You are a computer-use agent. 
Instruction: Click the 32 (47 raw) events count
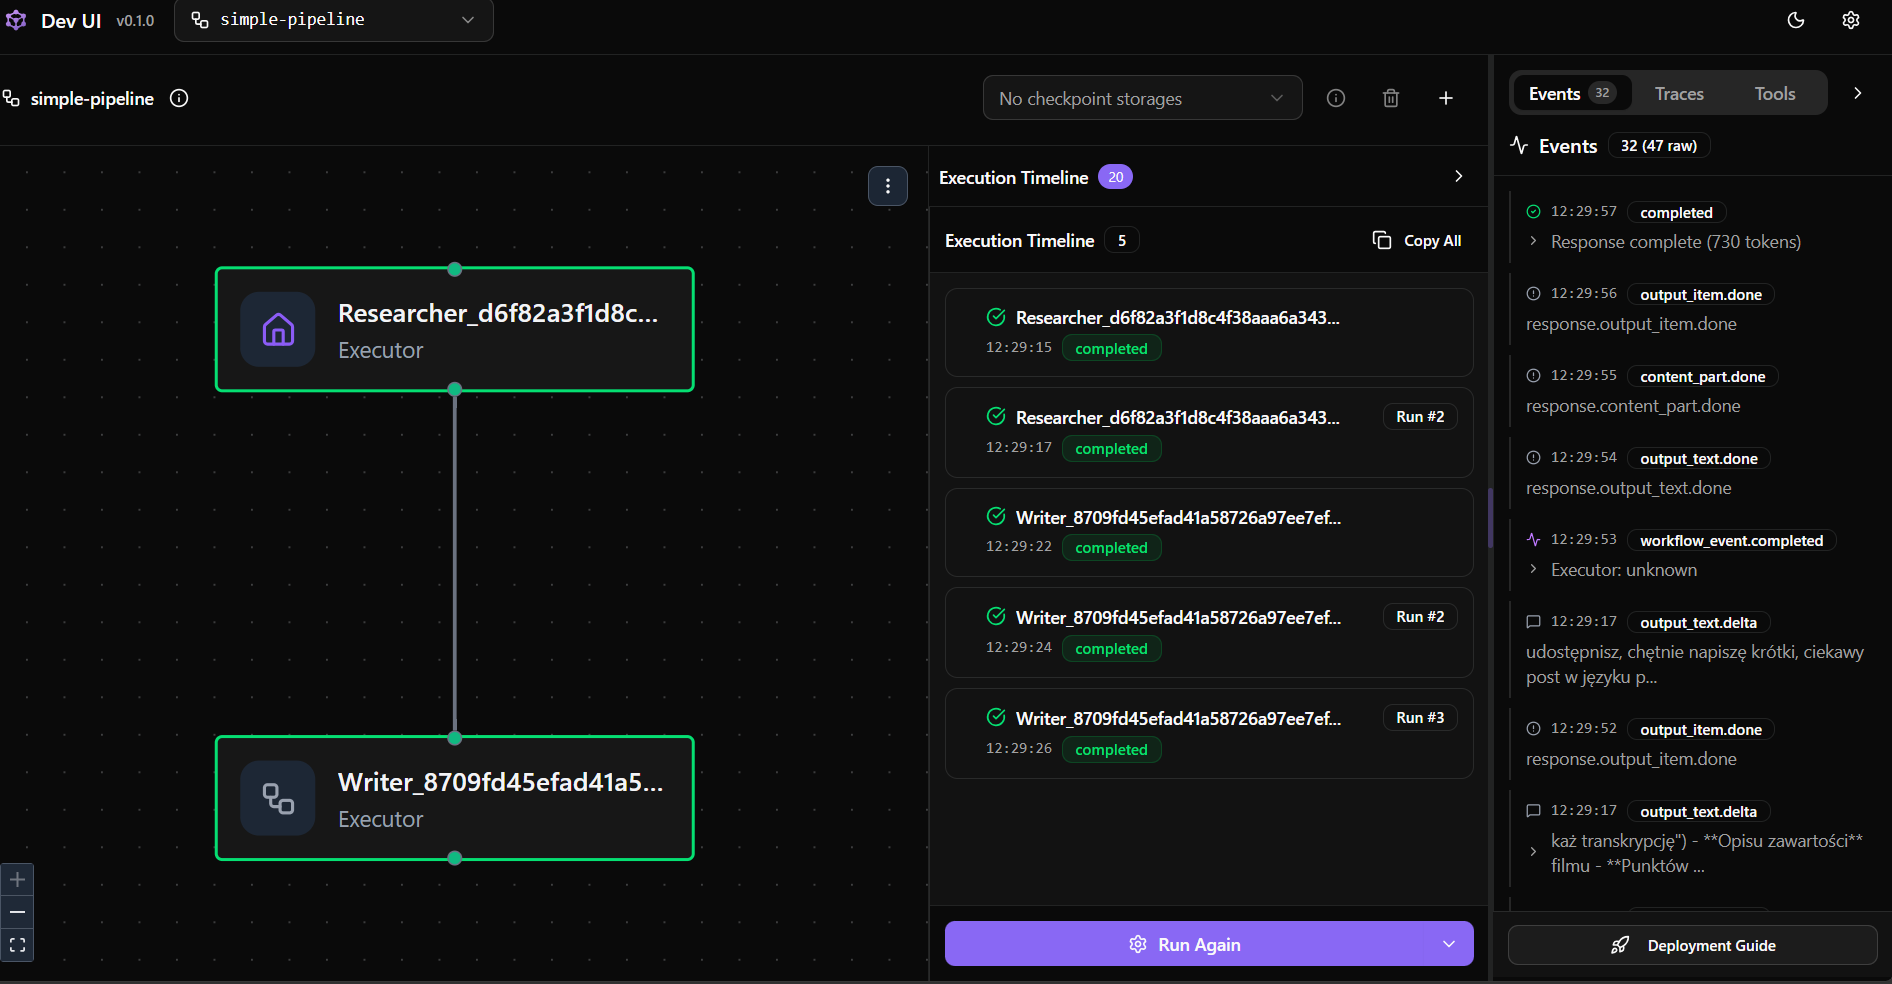pyautogui.click(x=1659, y=146)
